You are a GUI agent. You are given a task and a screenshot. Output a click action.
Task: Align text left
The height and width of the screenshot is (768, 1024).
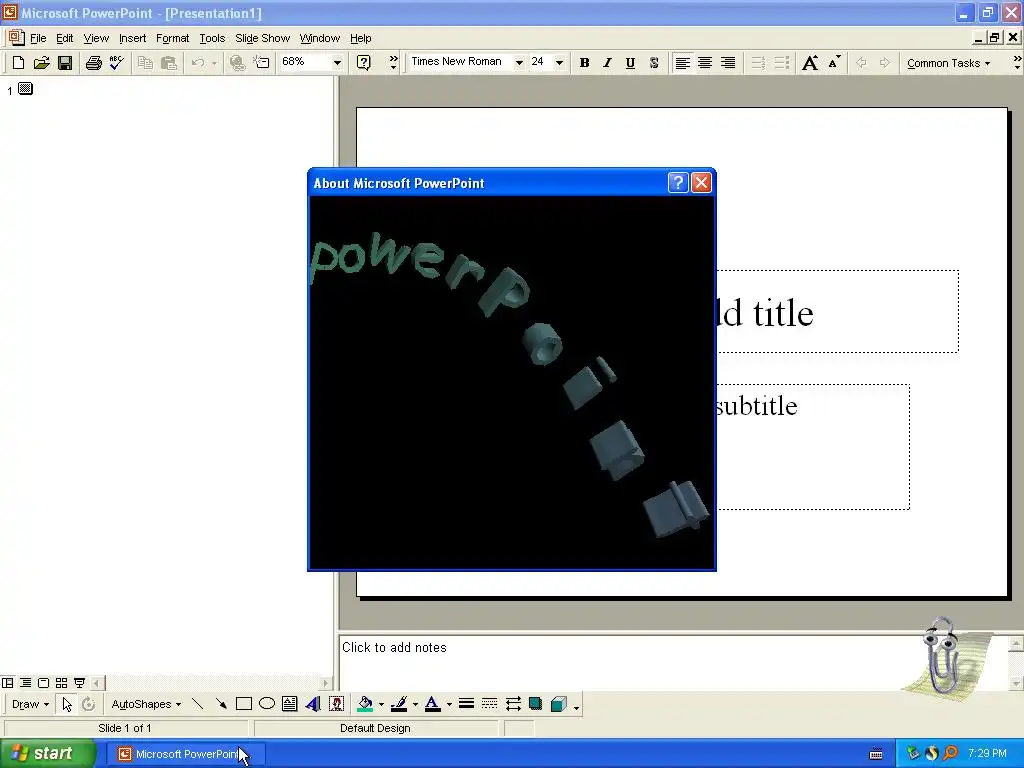click(x=682, y=63)
